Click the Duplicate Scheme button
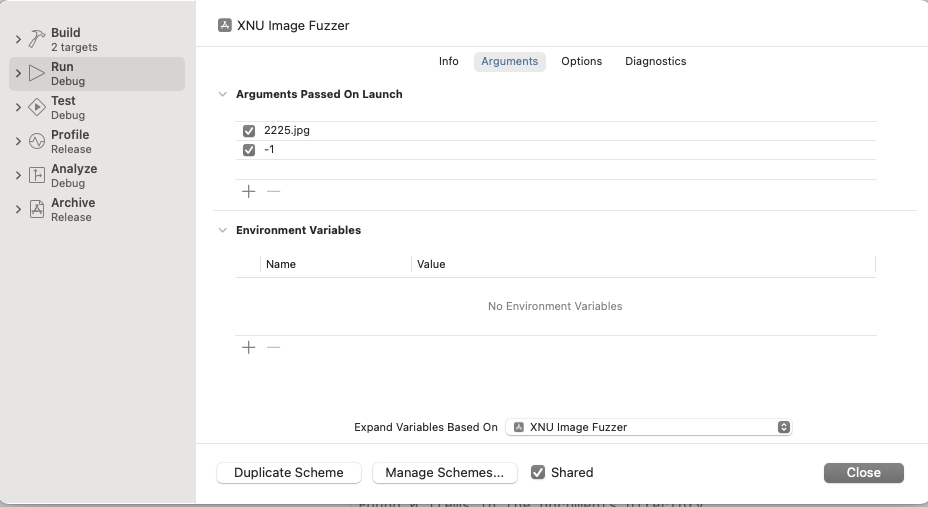Screen dimensions: 928x507 [x=289, y=472]
